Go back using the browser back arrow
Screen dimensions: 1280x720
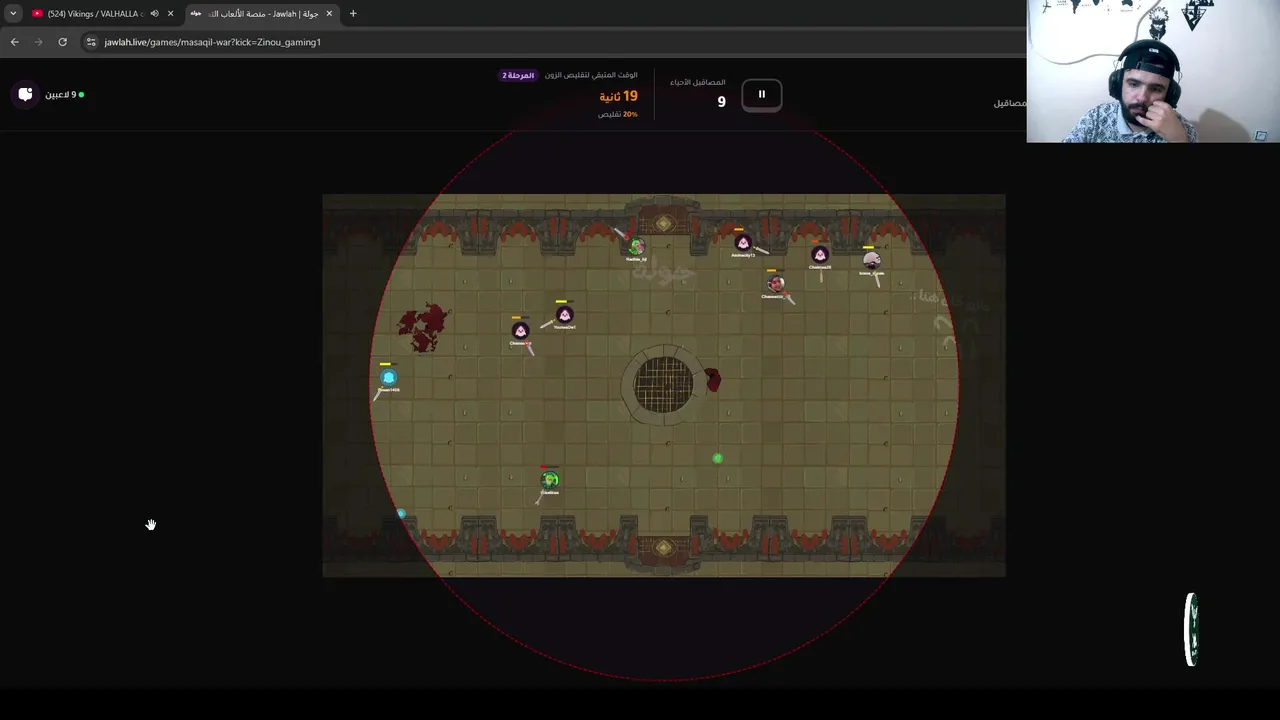14,42
